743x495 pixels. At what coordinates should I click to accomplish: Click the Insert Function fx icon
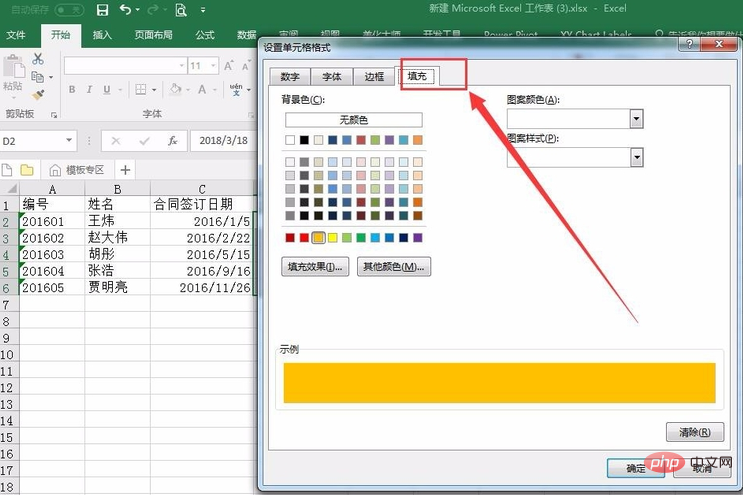(173, 141)
